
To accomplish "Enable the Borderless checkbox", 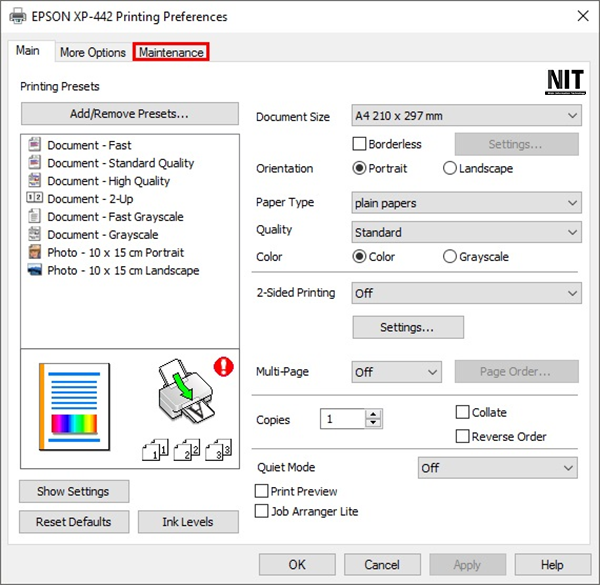I will click(359, 144).
